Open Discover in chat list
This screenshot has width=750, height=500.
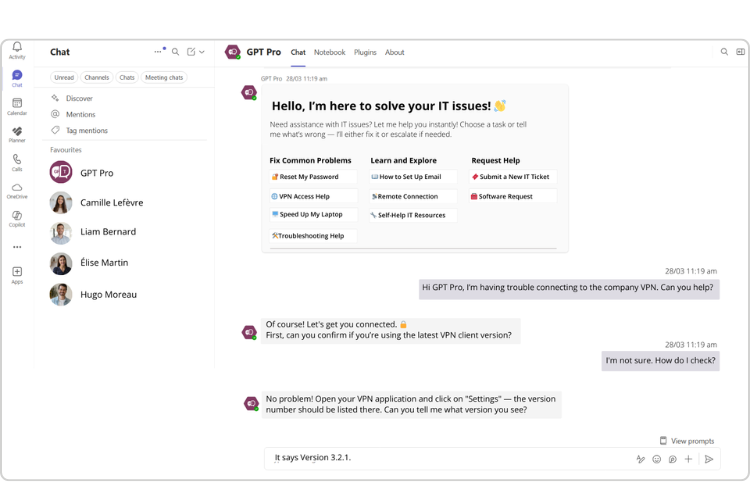79,98
